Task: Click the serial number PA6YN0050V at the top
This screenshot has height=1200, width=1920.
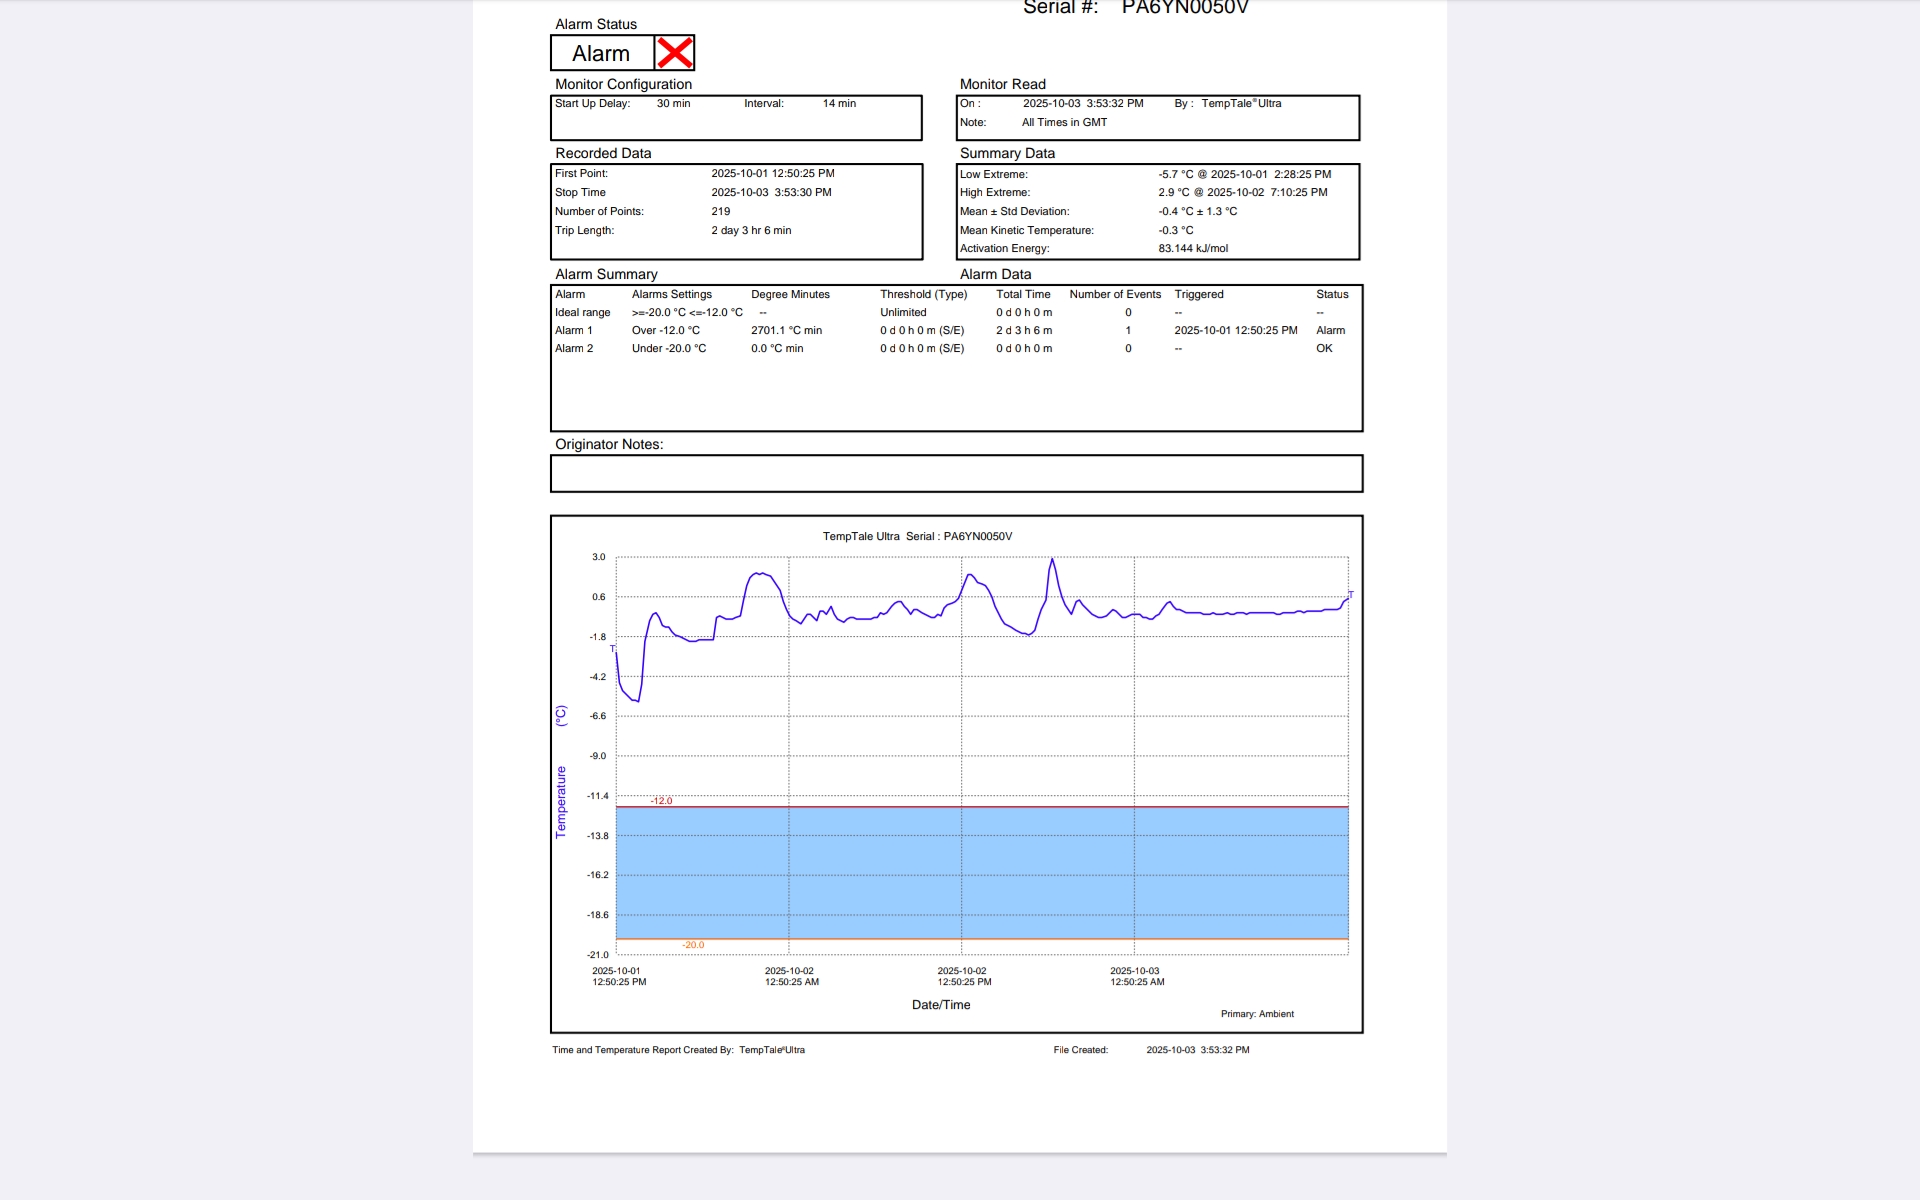Action: coord(1184,8)
